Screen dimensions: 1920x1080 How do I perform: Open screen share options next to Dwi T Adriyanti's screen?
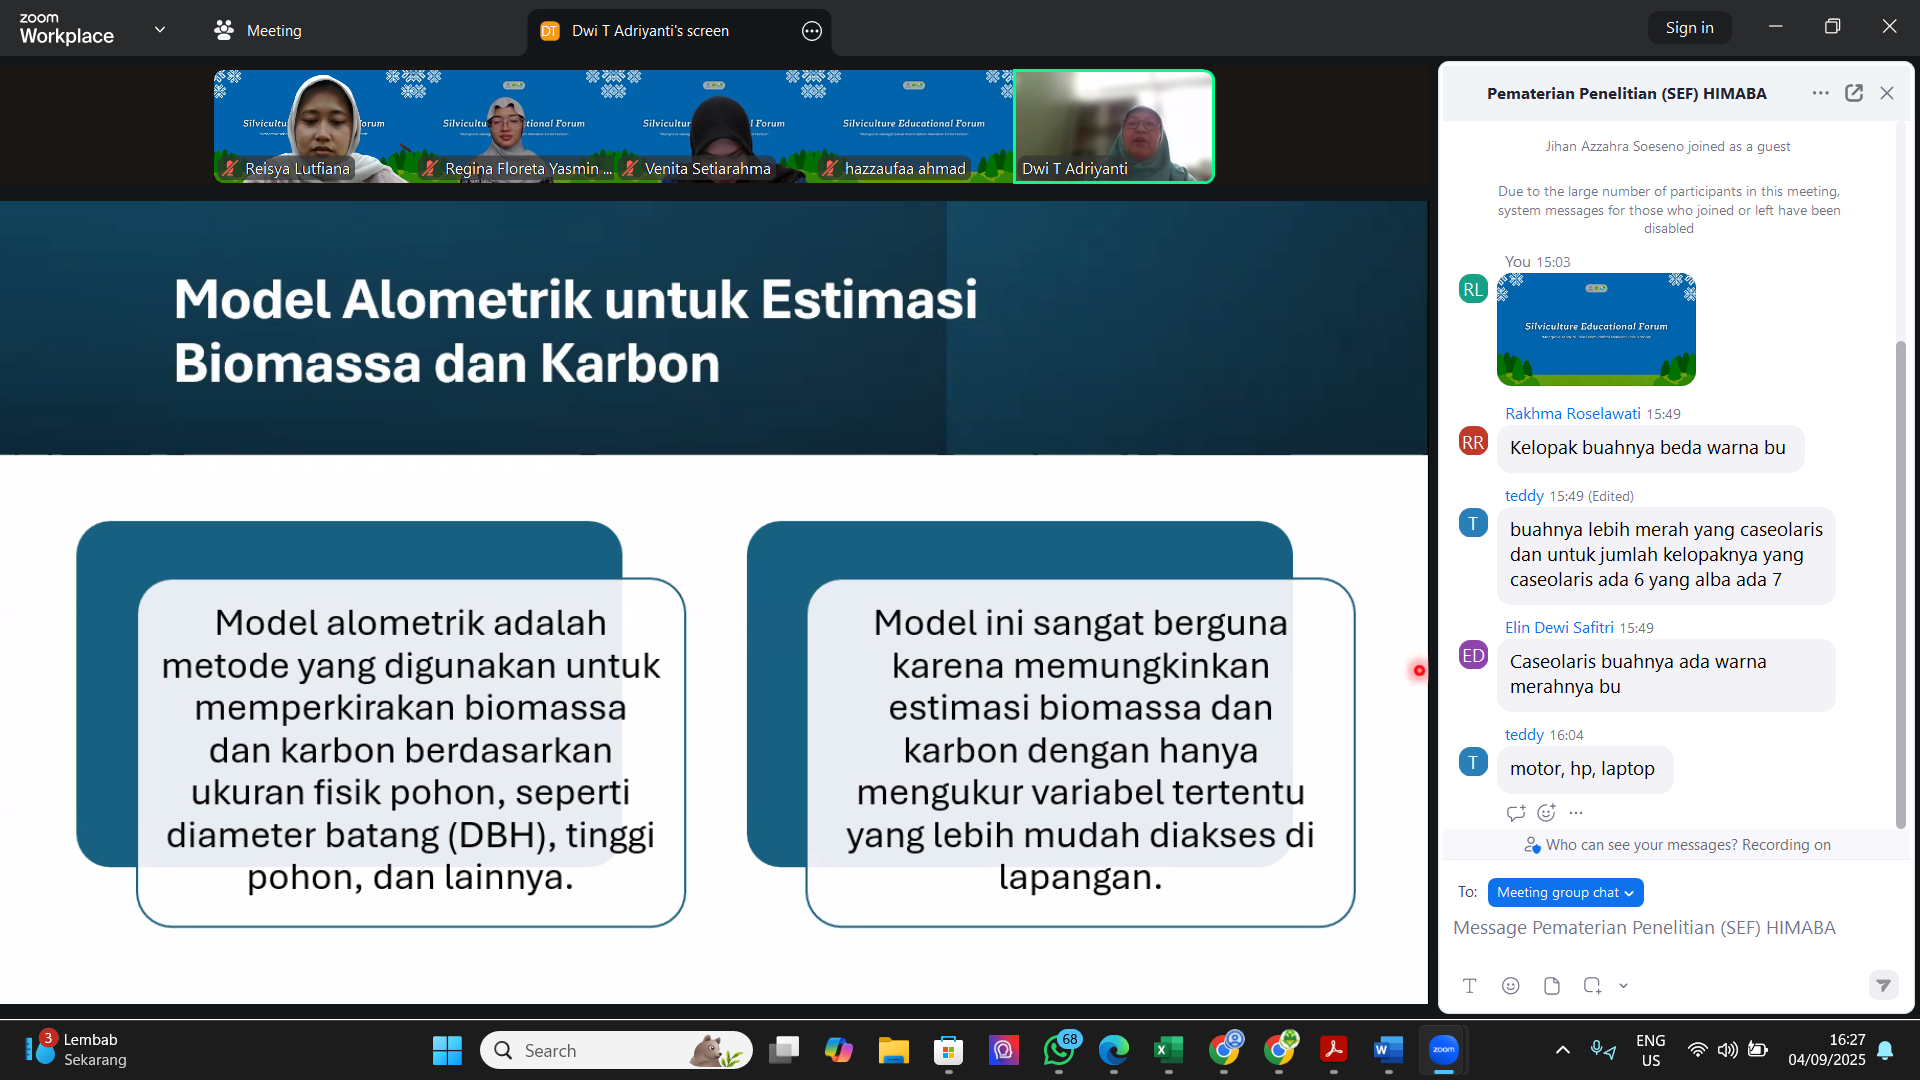point(812,31)
